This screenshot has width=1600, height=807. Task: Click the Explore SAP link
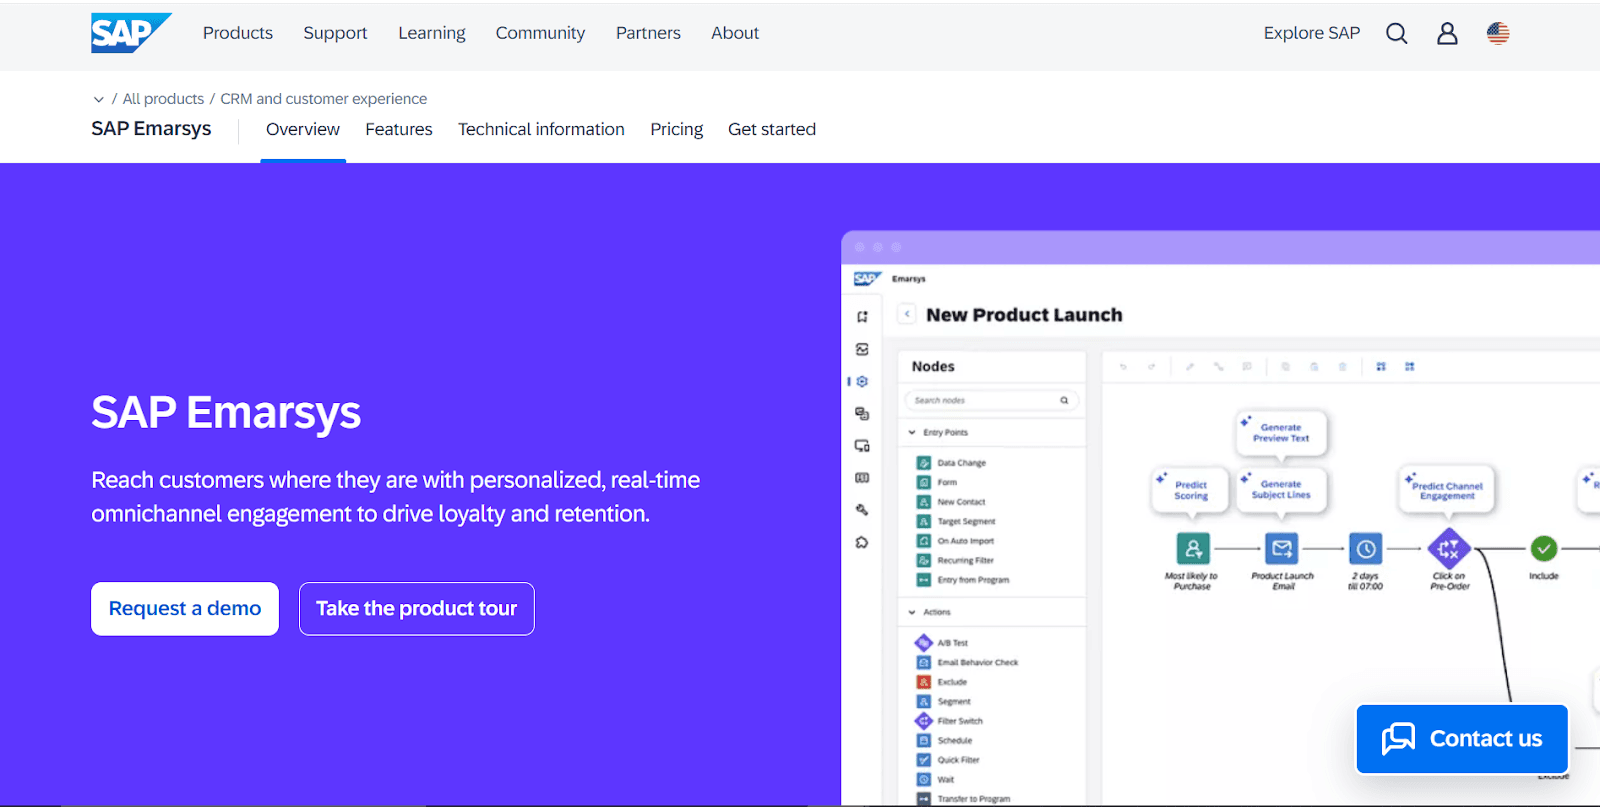point(1312,33)
